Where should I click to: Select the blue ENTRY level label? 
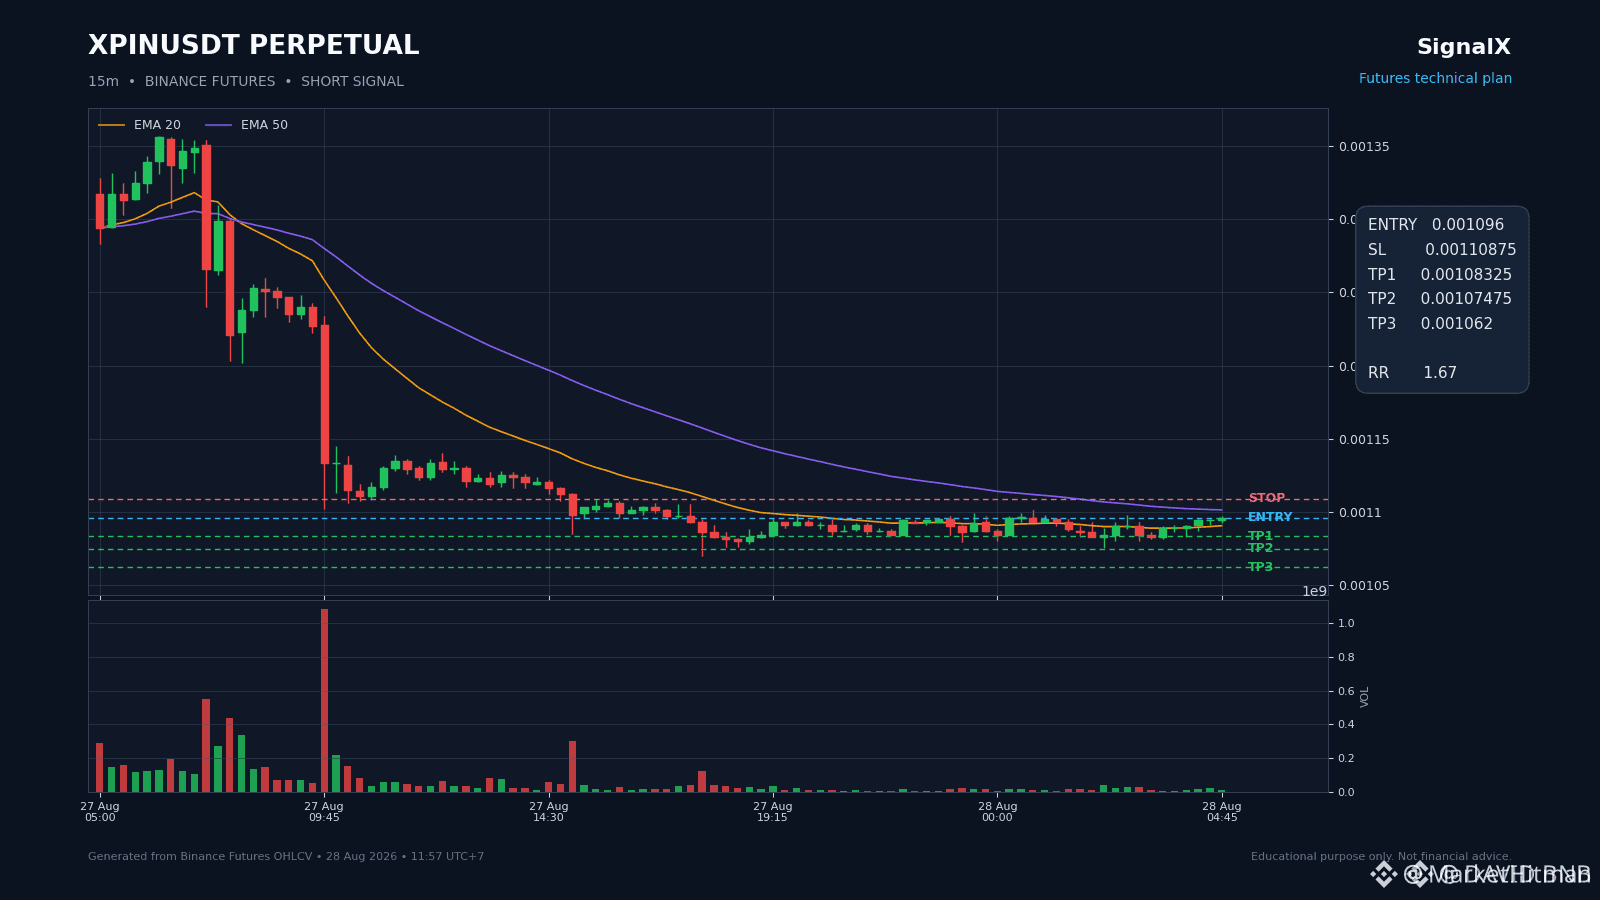(1270, 517)
